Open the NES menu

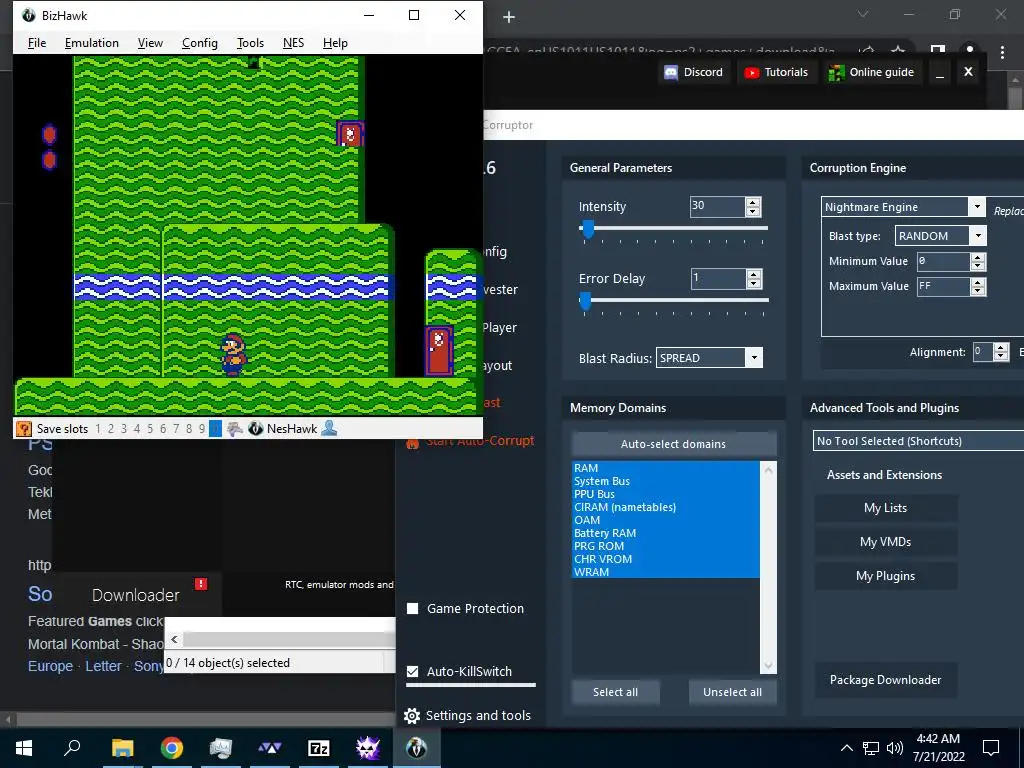293,43
